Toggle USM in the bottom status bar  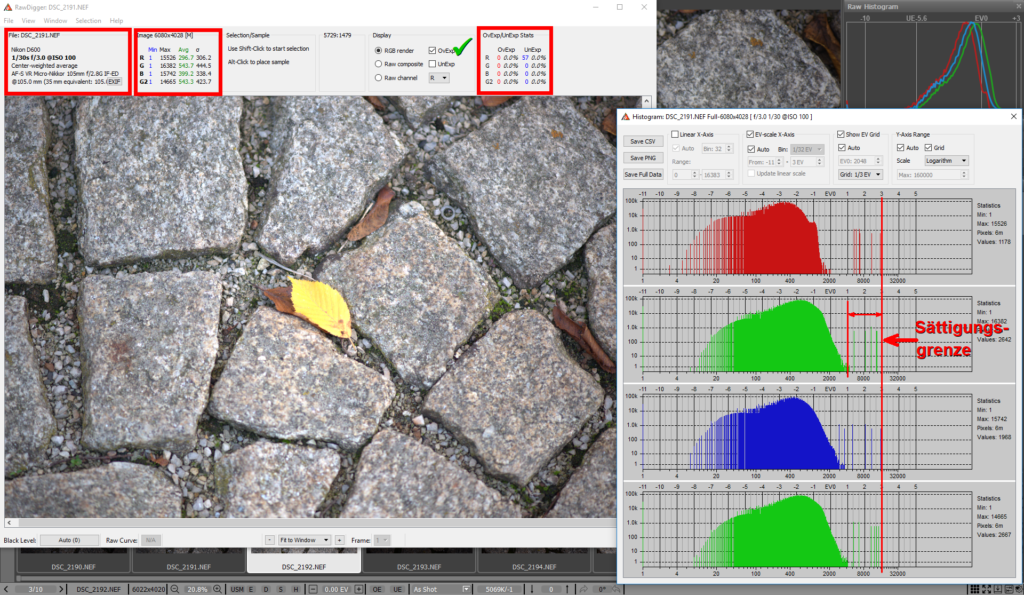click(237, 589)
